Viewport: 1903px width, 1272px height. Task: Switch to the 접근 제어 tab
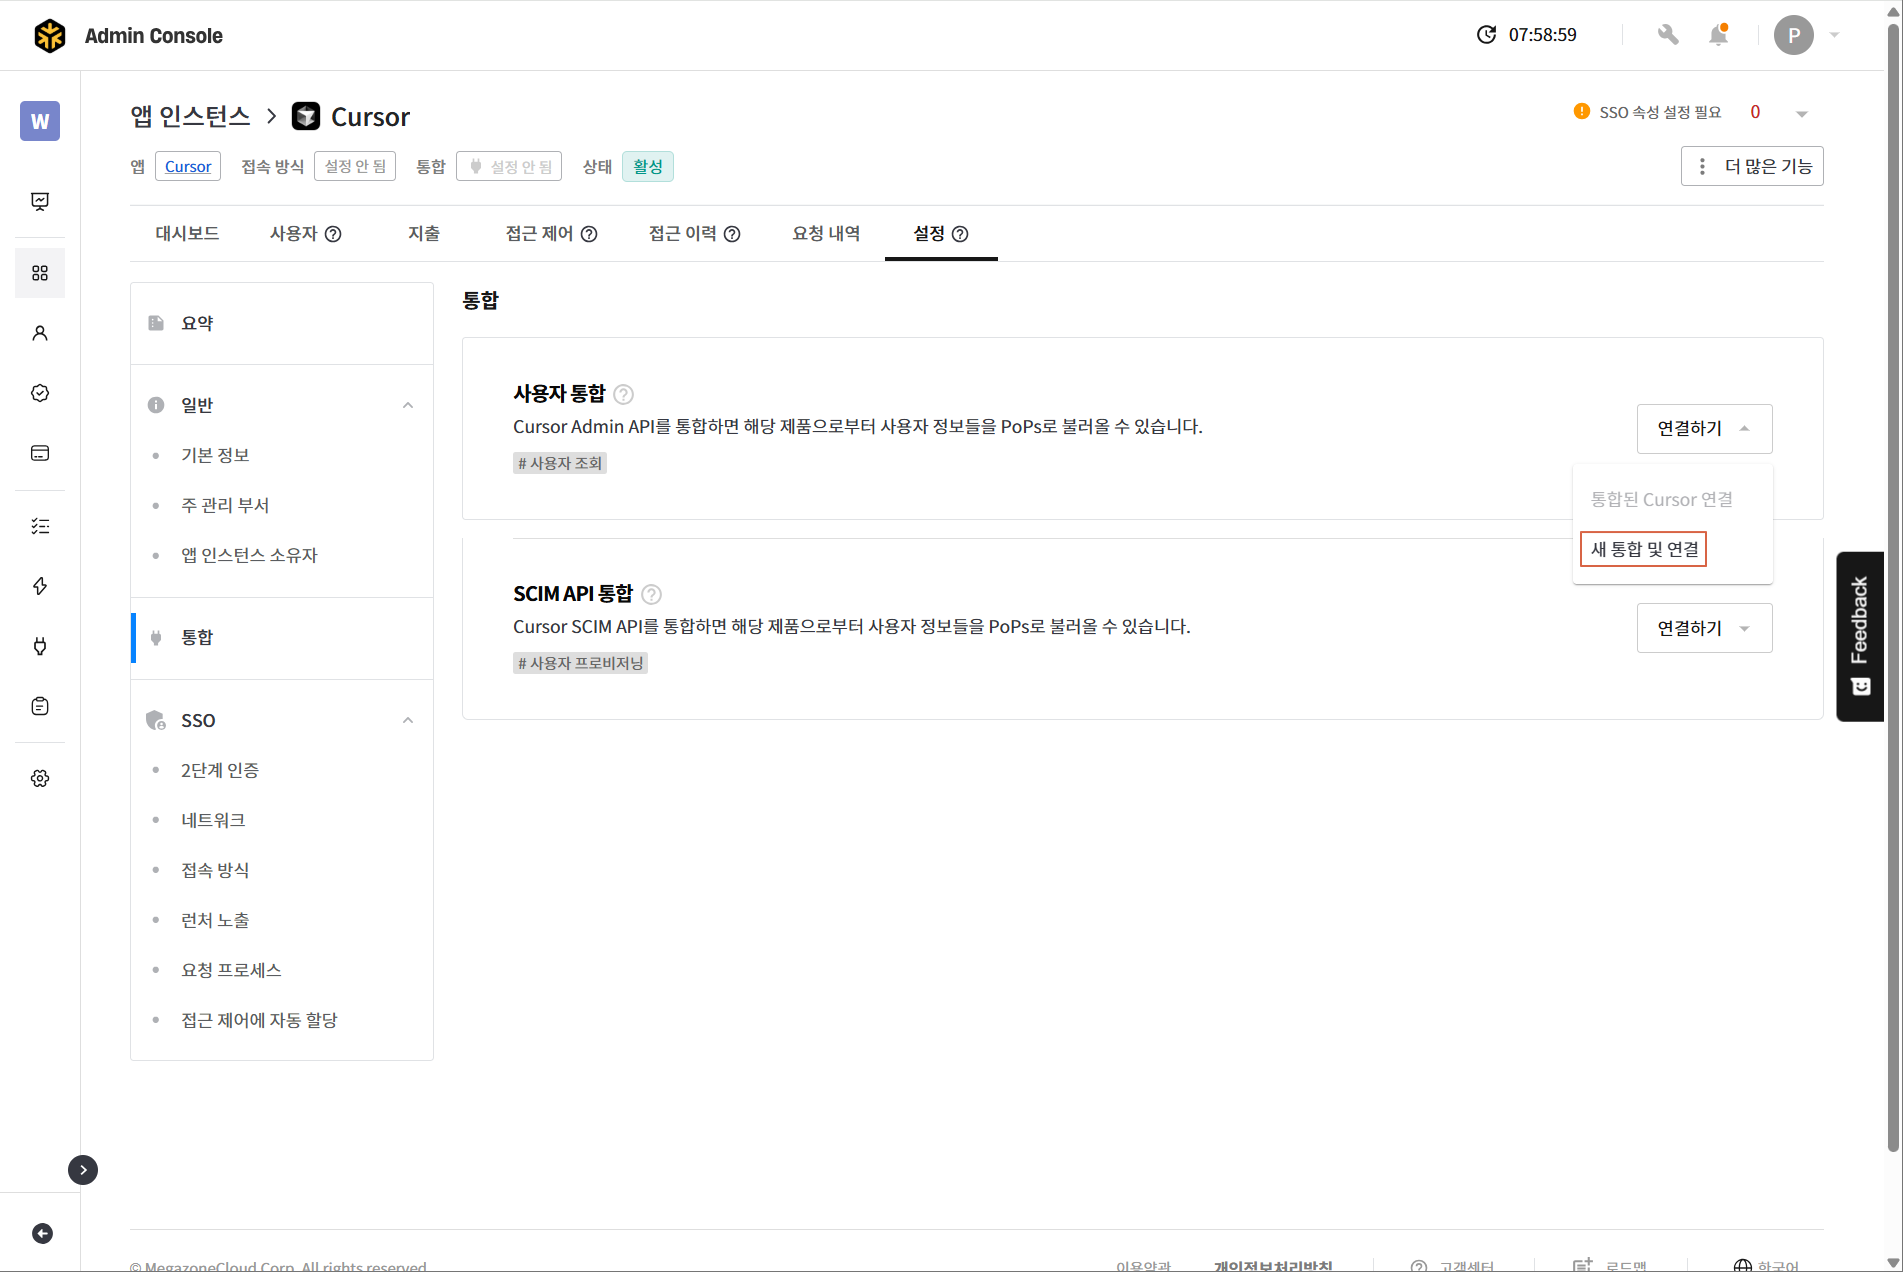point(550,233)
